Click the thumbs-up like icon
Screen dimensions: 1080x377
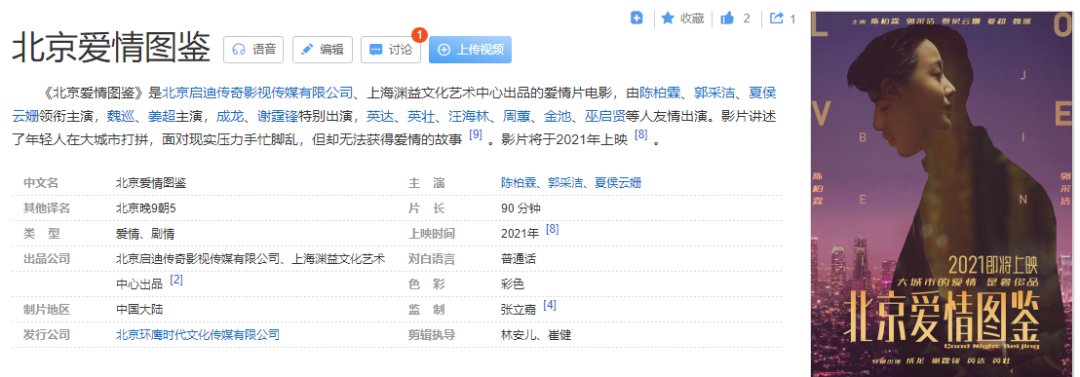(x=727, y=18)
